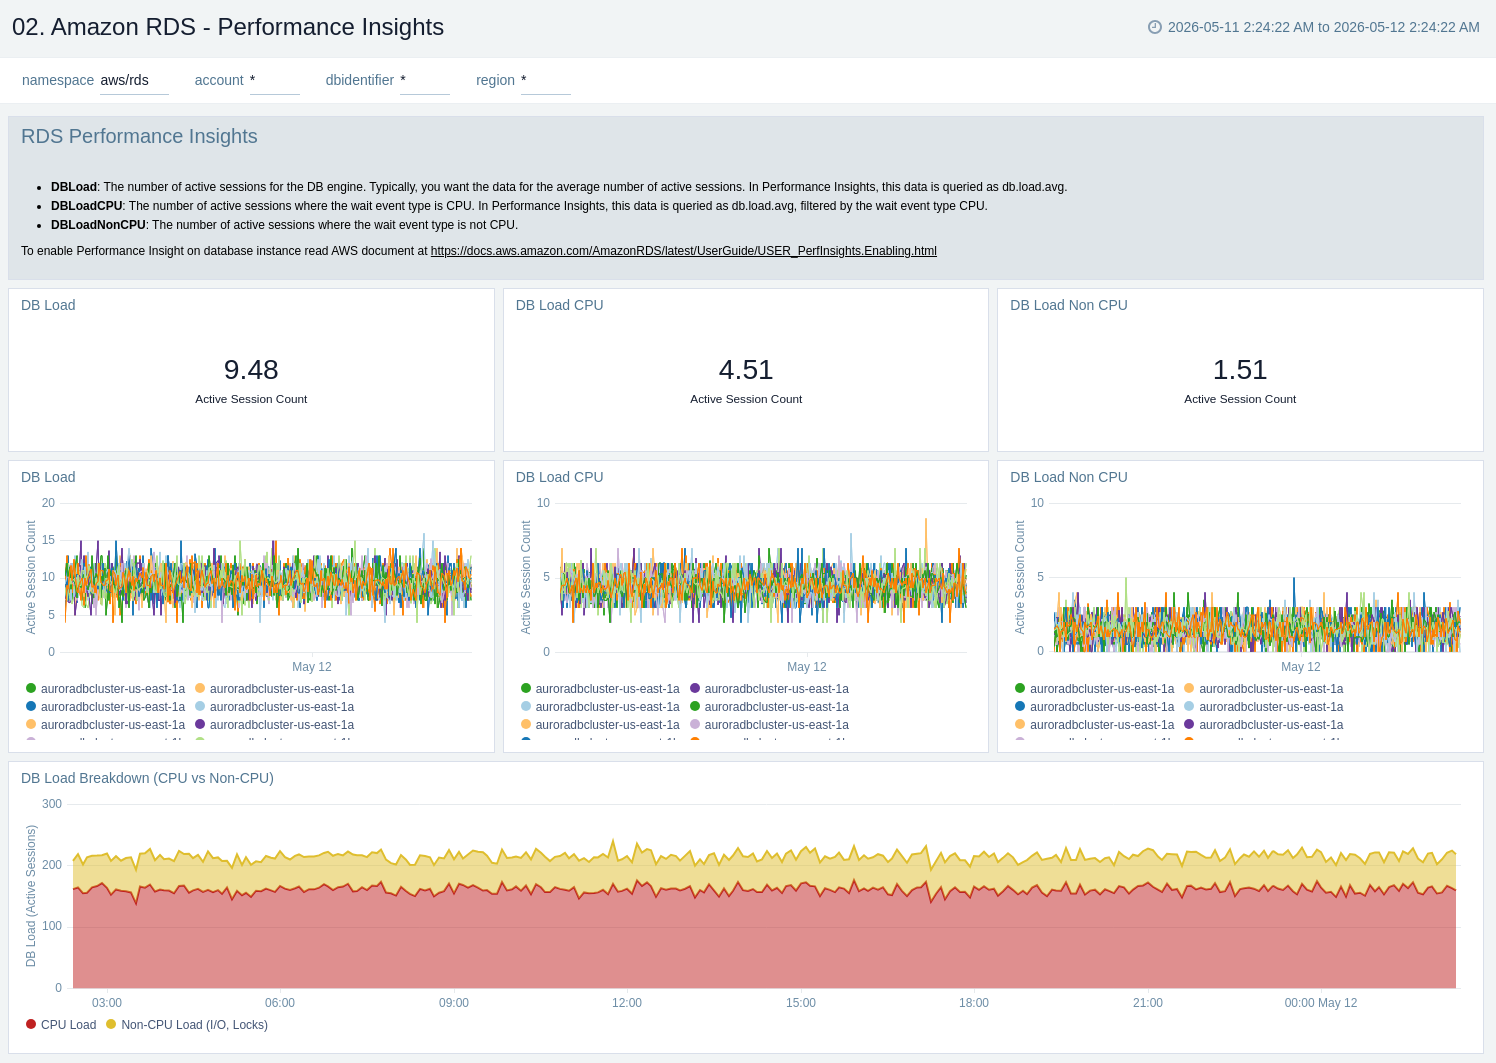Click the DB Load Non CPU time-series chart title

coord(1069,477)
